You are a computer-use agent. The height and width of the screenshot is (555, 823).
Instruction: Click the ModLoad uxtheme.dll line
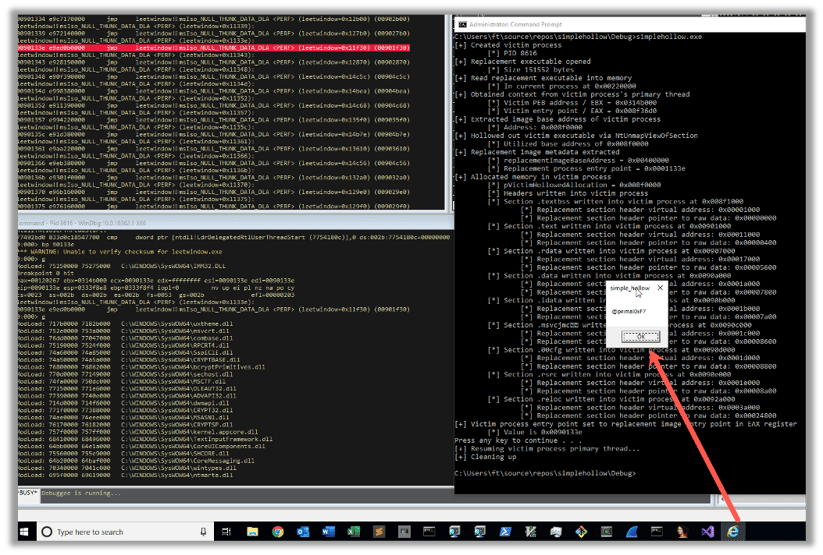(125, 324)
